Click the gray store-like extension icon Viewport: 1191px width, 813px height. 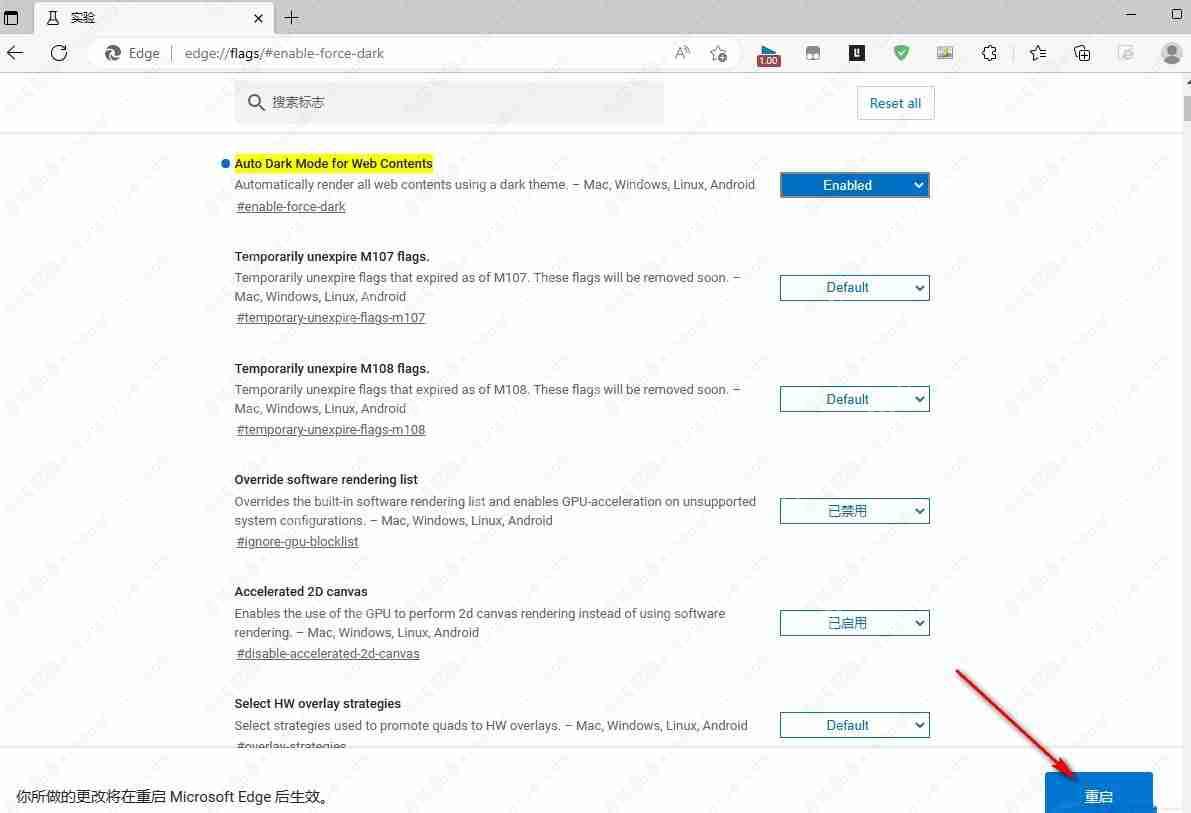pyautogui.click(x=813, y=53)
